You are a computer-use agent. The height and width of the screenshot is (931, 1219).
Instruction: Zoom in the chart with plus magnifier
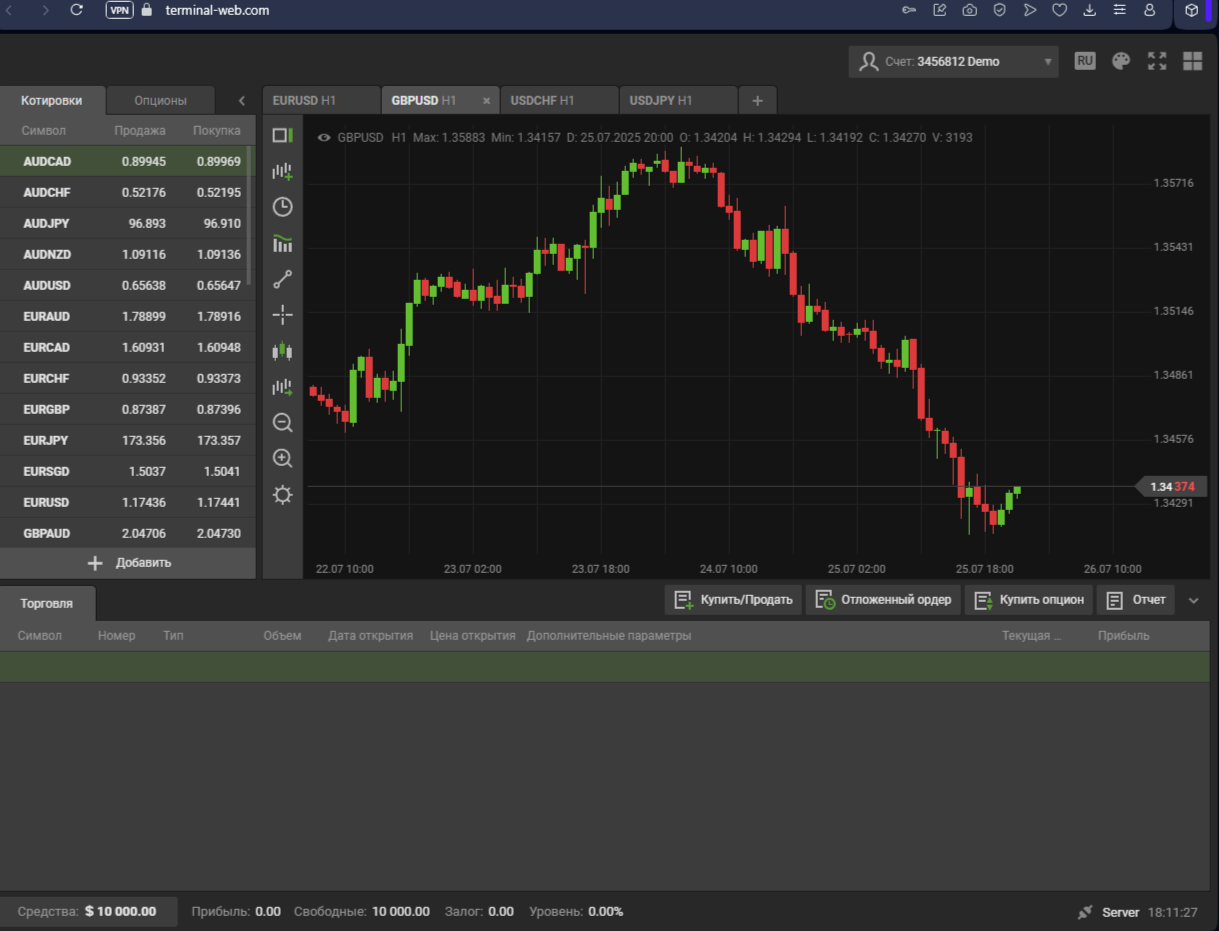(x=283, y=459)
